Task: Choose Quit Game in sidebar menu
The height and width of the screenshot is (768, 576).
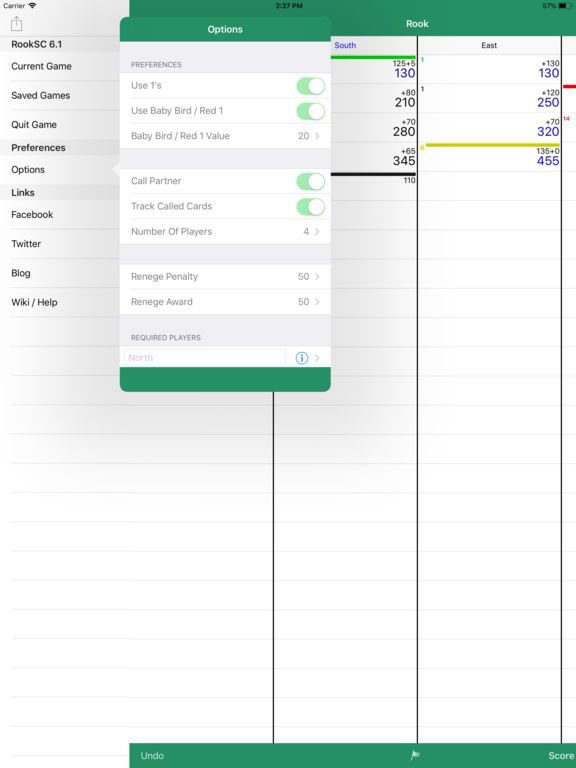Action: (x=34, y=124)
